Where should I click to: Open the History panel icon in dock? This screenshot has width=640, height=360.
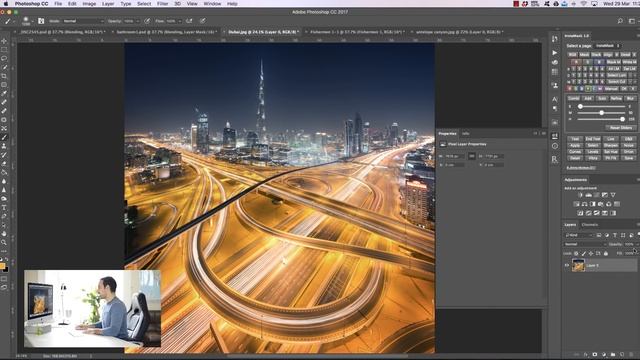[x=555, y=39]
